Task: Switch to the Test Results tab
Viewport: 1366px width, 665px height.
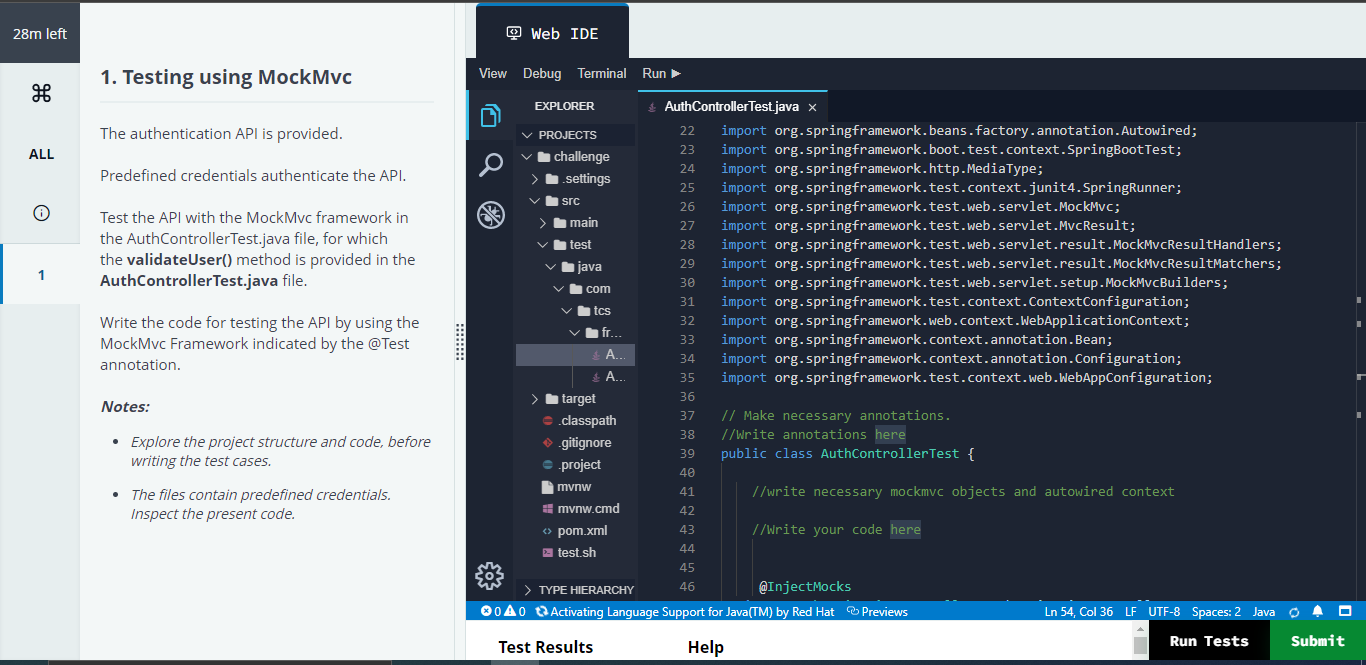Action: click(546, 647)
